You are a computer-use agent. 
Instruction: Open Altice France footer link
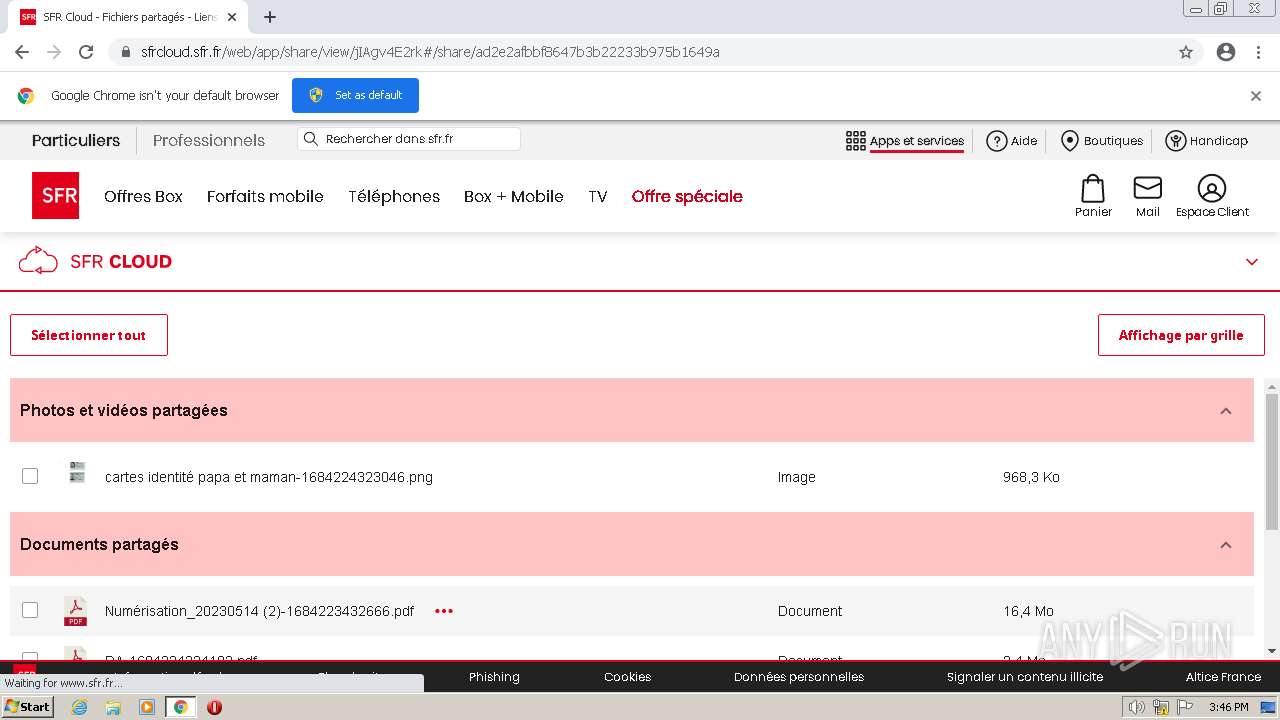1223,677
